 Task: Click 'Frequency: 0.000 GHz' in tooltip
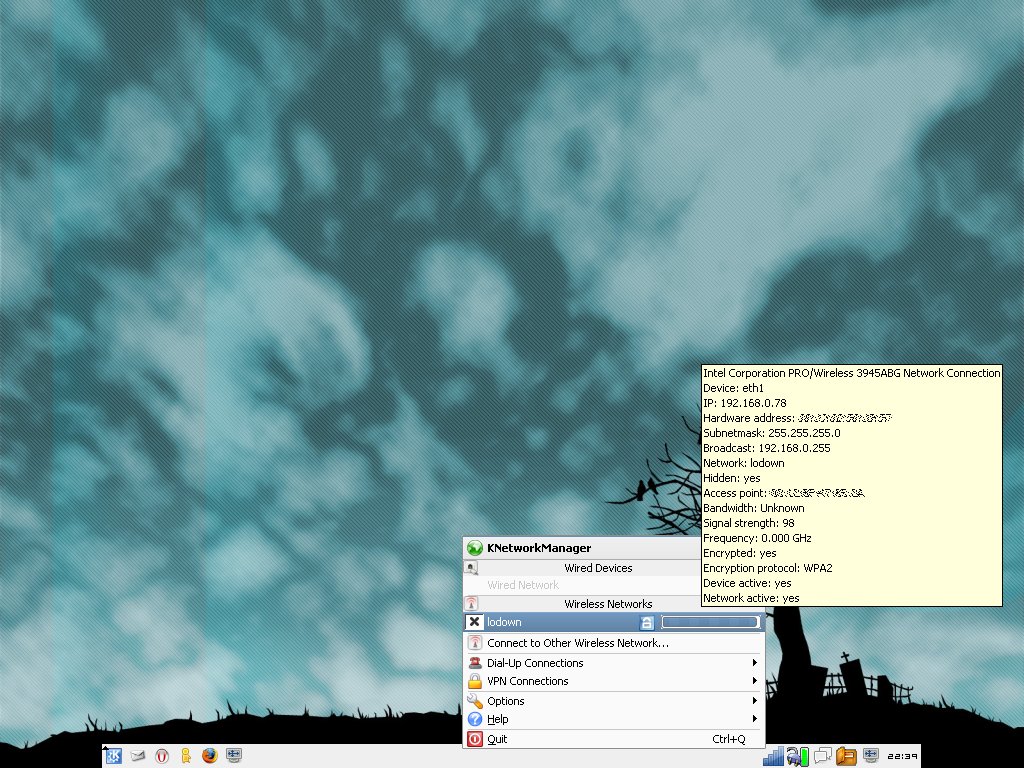pos(757,538)
